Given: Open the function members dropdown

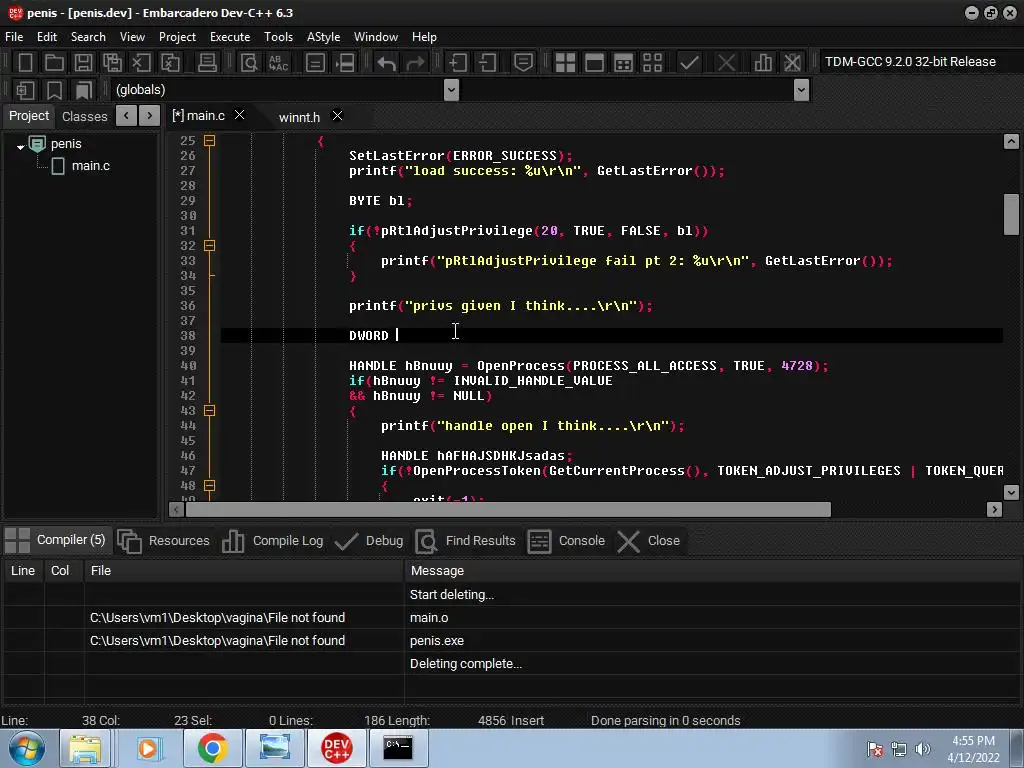Looking at the screenshot, I should [x=801, y=90].
